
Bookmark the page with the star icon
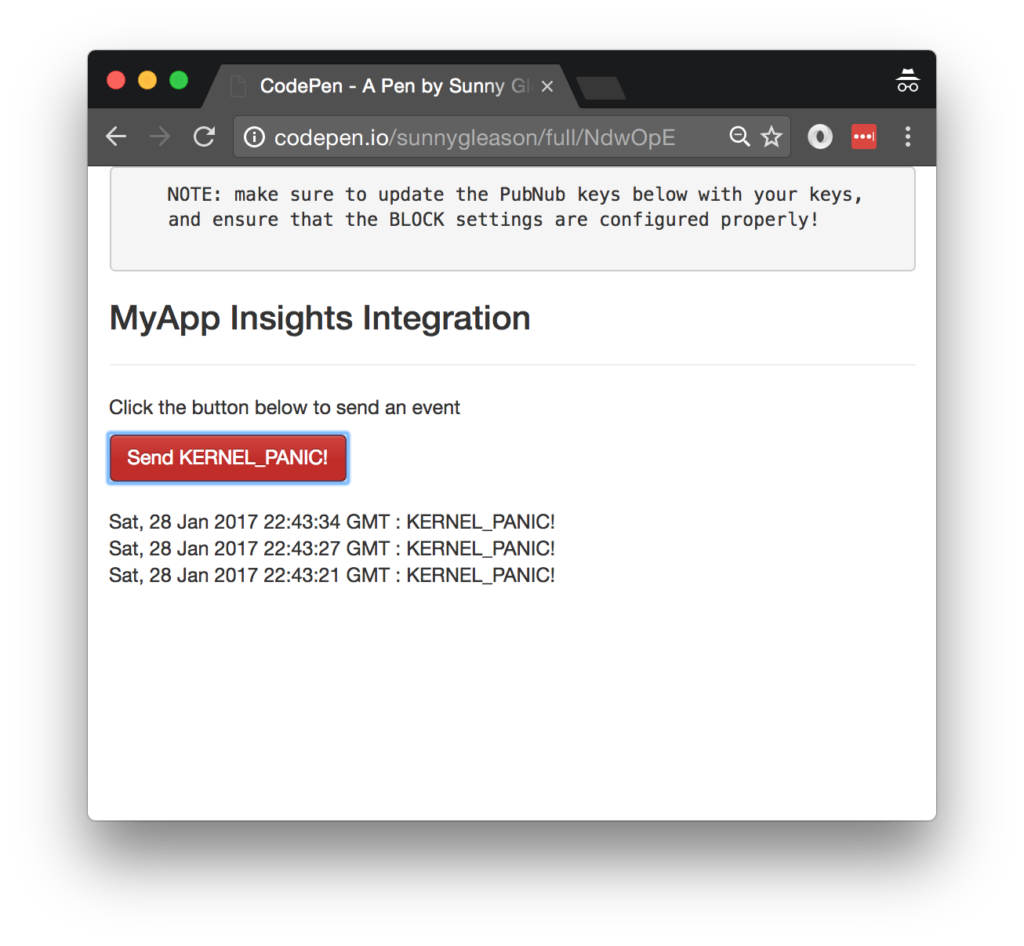(772, 137)
